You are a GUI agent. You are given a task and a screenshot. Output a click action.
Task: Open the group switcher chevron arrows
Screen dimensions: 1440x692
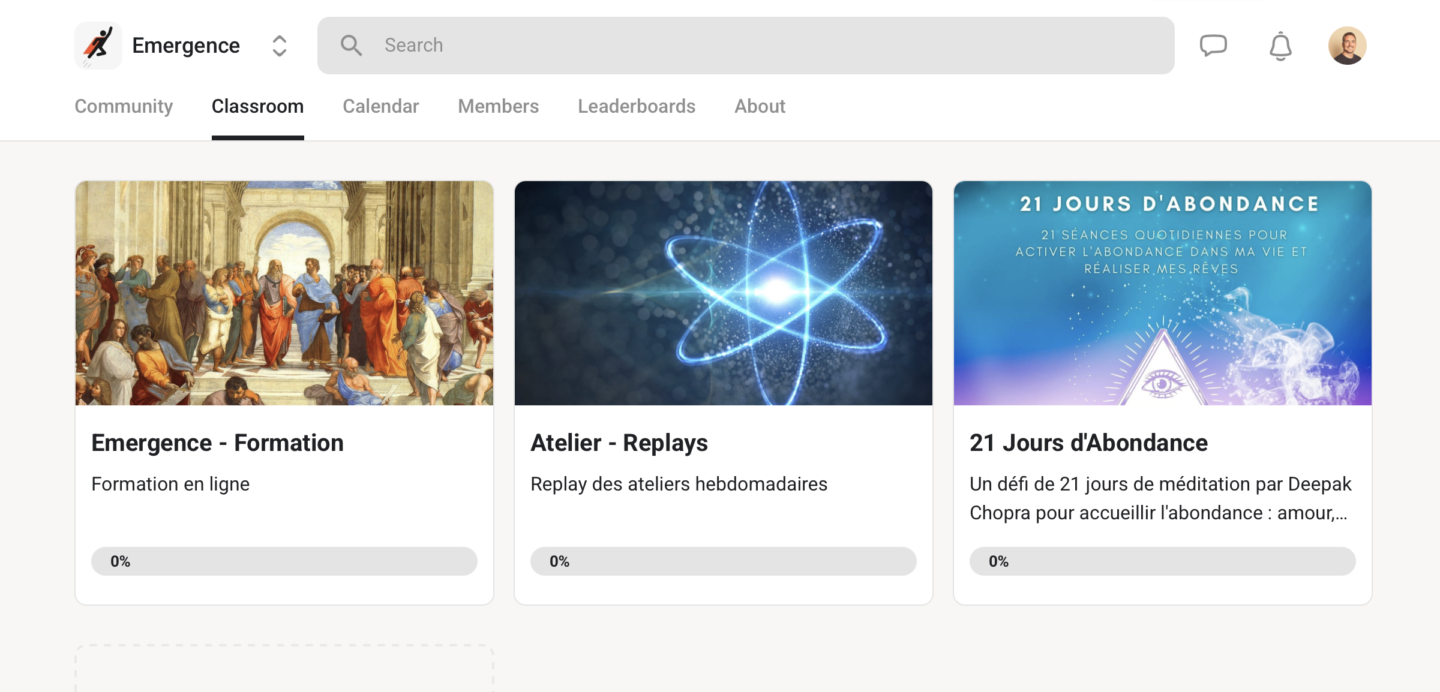coord(280,45)
